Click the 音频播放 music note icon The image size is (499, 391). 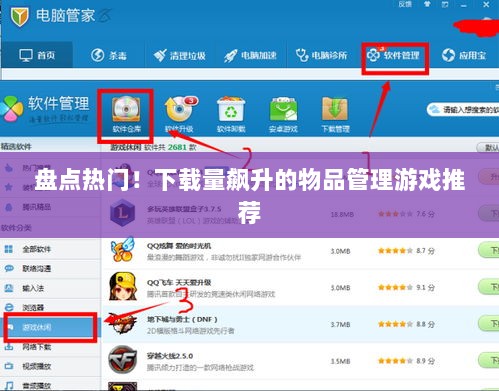coord(9,386)
